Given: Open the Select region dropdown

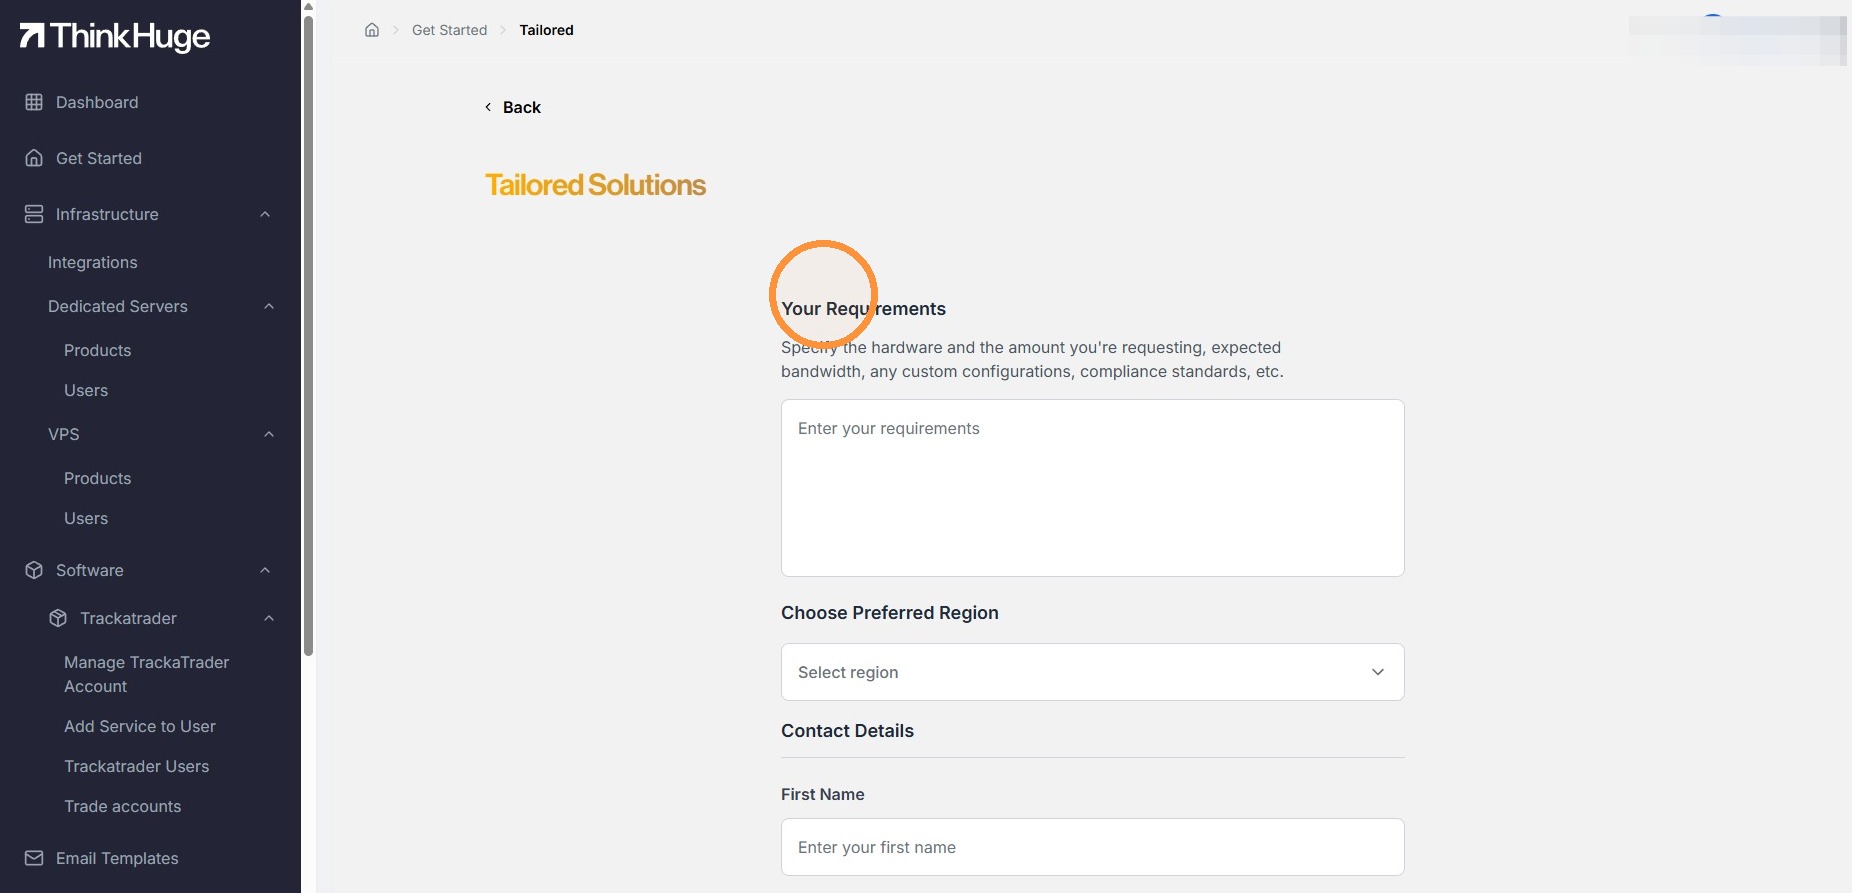Looking at the screenshot, I should coord(1092,672).
